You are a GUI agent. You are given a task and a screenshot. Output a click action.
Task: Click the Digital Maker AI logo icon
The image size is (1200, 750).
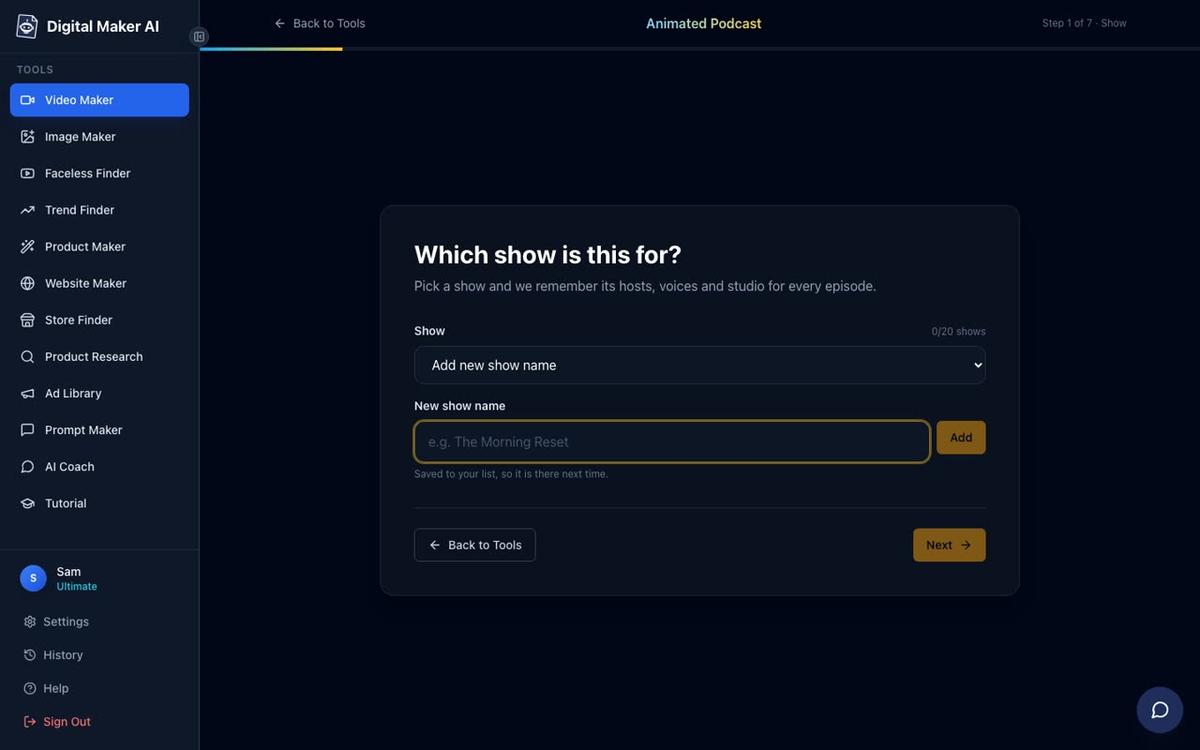point(27,26)
